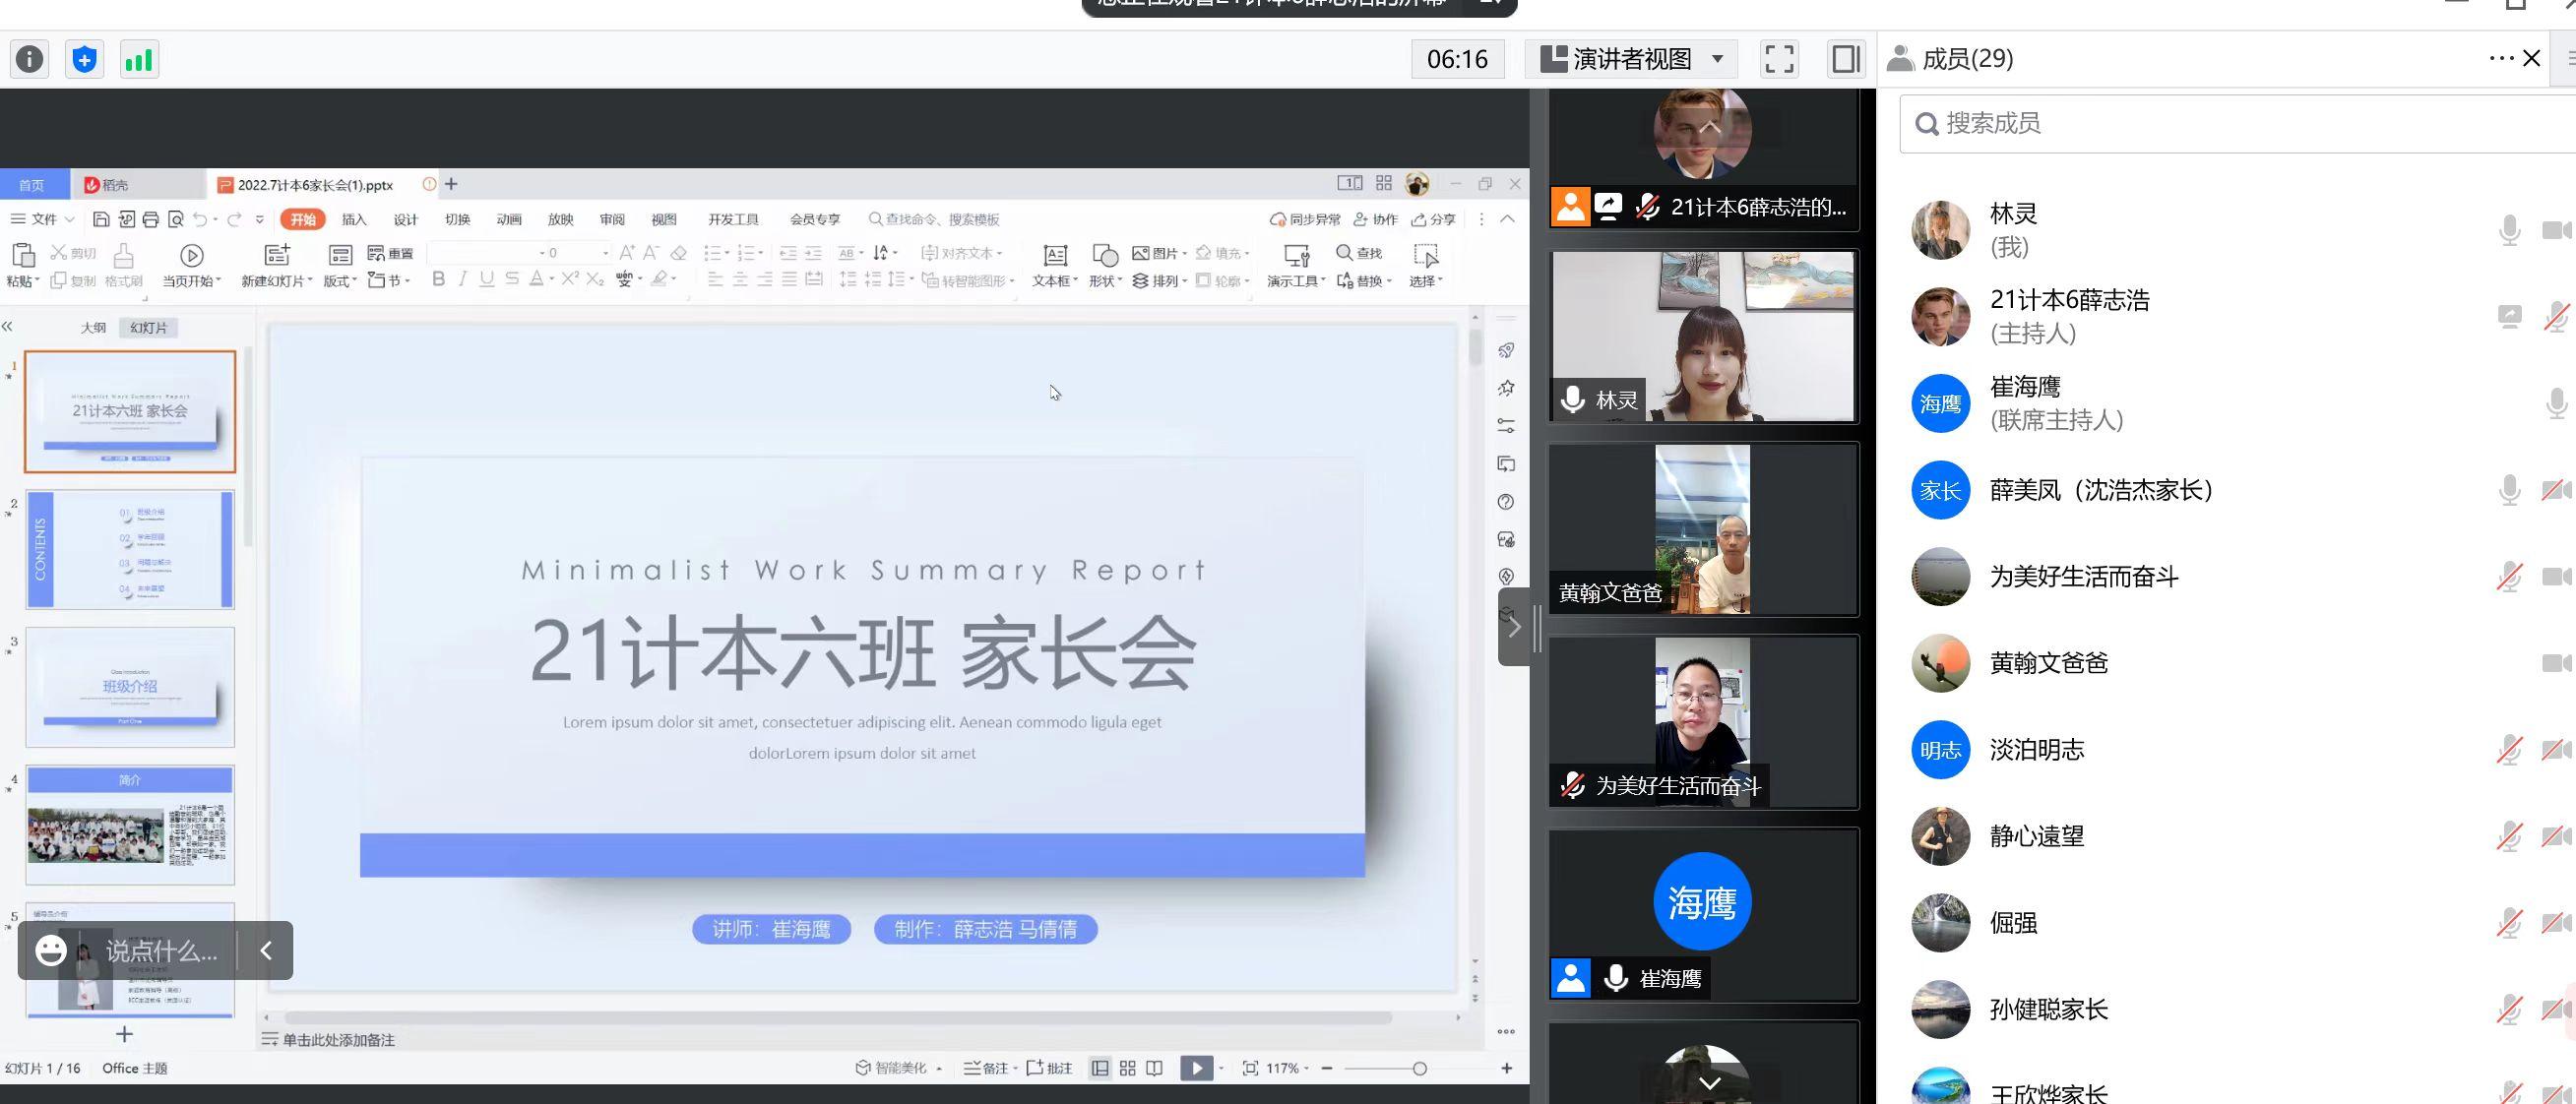
Task: Click 智能美化 in status bar
Action: (899, 1068)
